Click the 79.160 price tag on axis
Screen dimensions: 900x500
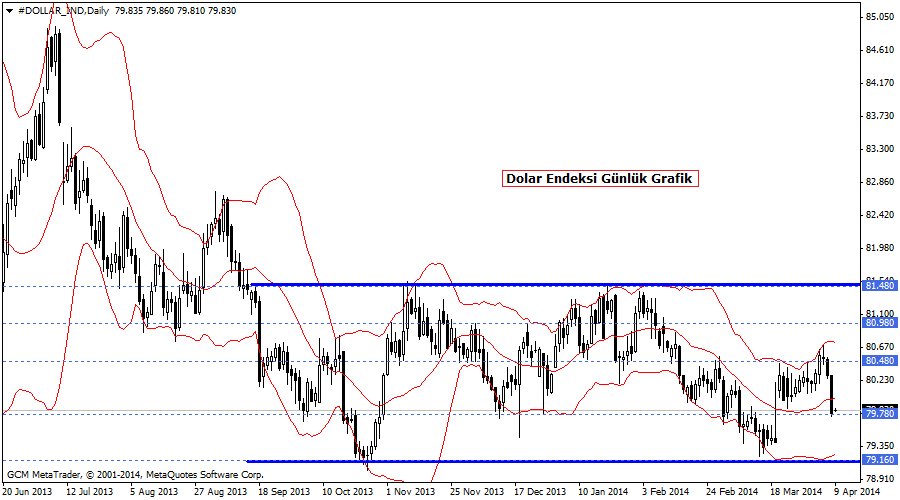click(879, 461)
